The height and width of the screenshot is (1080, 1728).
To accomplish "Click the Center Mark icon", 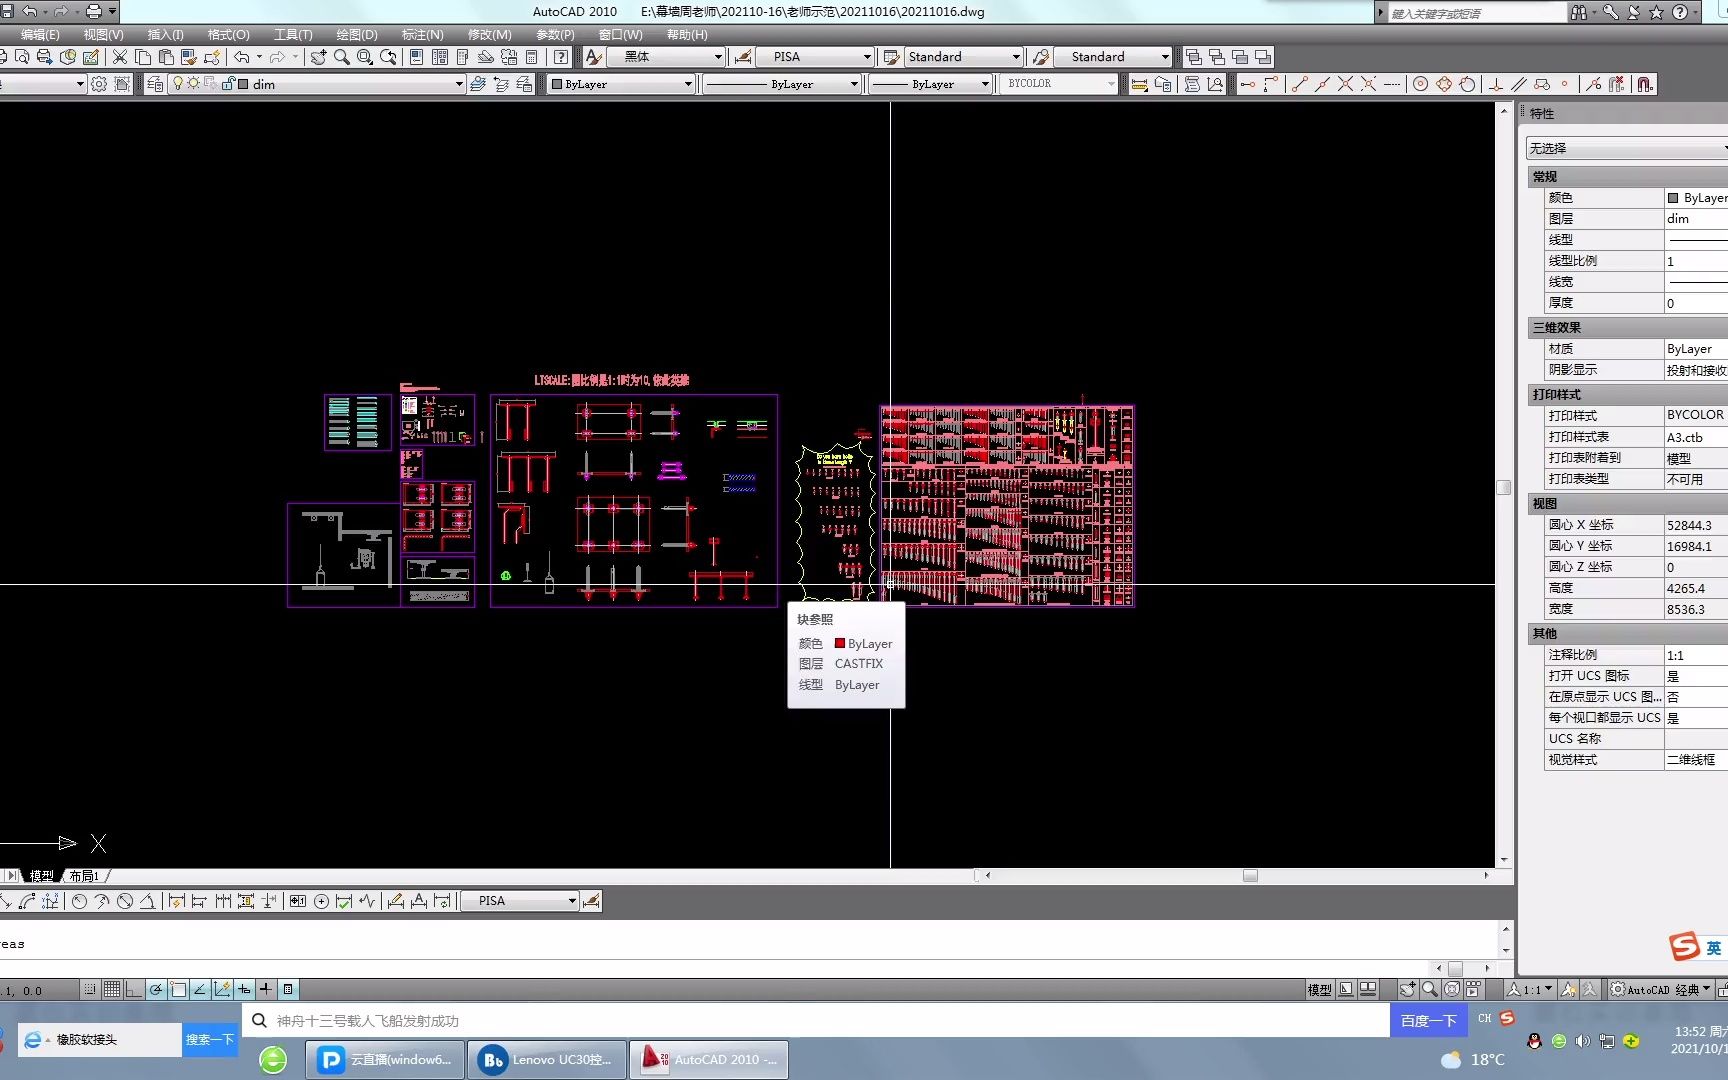I will tap(321, 901).
